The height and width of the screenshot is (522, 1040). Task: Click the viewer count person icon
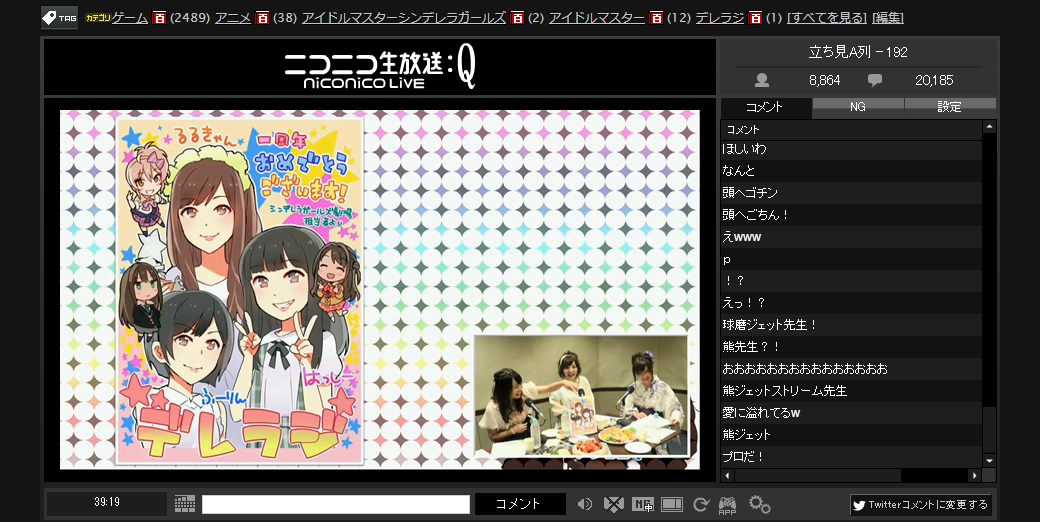[761, 80]
